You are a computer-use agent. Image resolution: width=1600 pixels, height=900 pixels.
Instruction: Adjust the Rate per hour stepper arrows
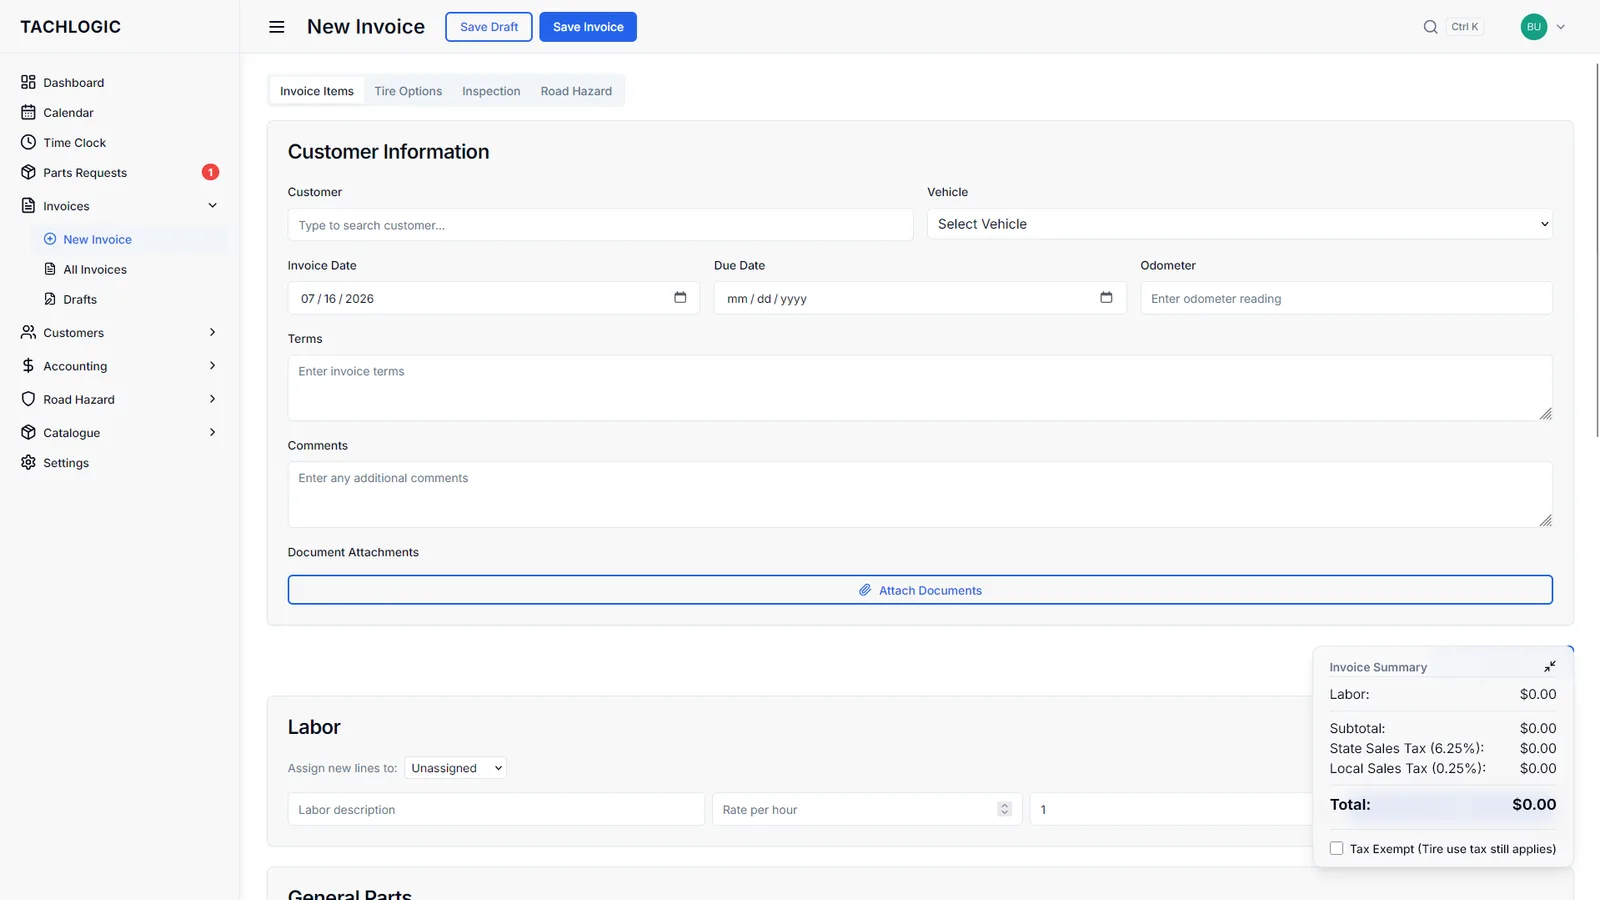pyautogui.click(x=1004, y=809)
